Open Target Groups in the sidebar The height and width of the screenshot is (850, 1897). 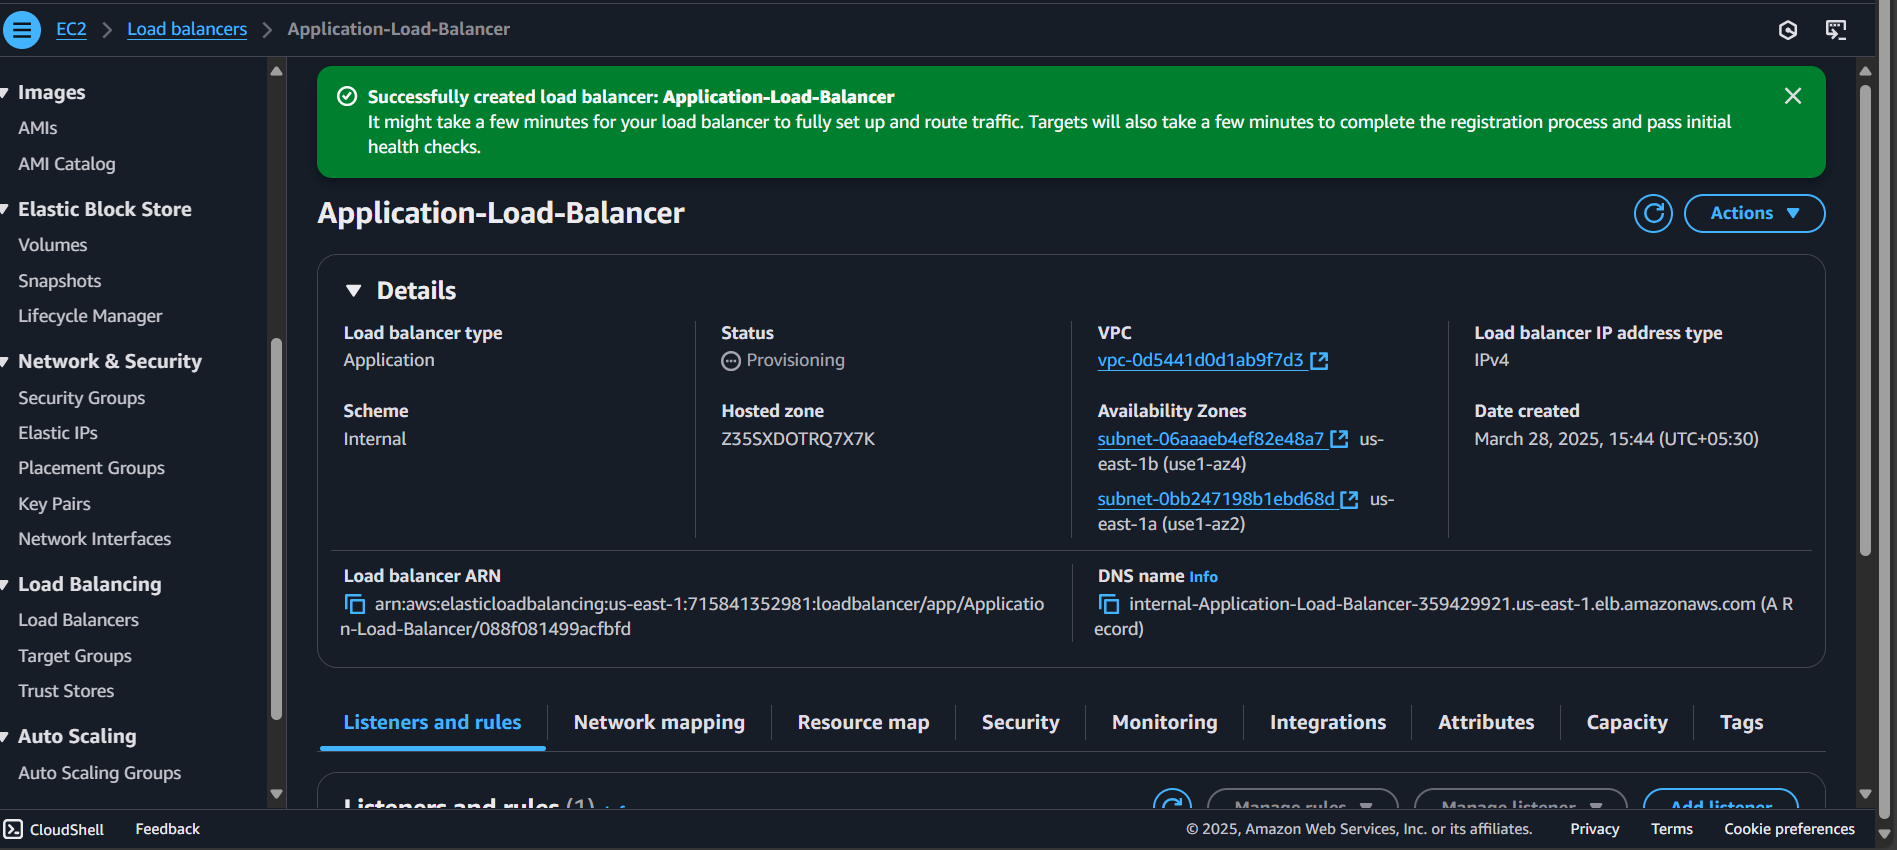point(75,656)
